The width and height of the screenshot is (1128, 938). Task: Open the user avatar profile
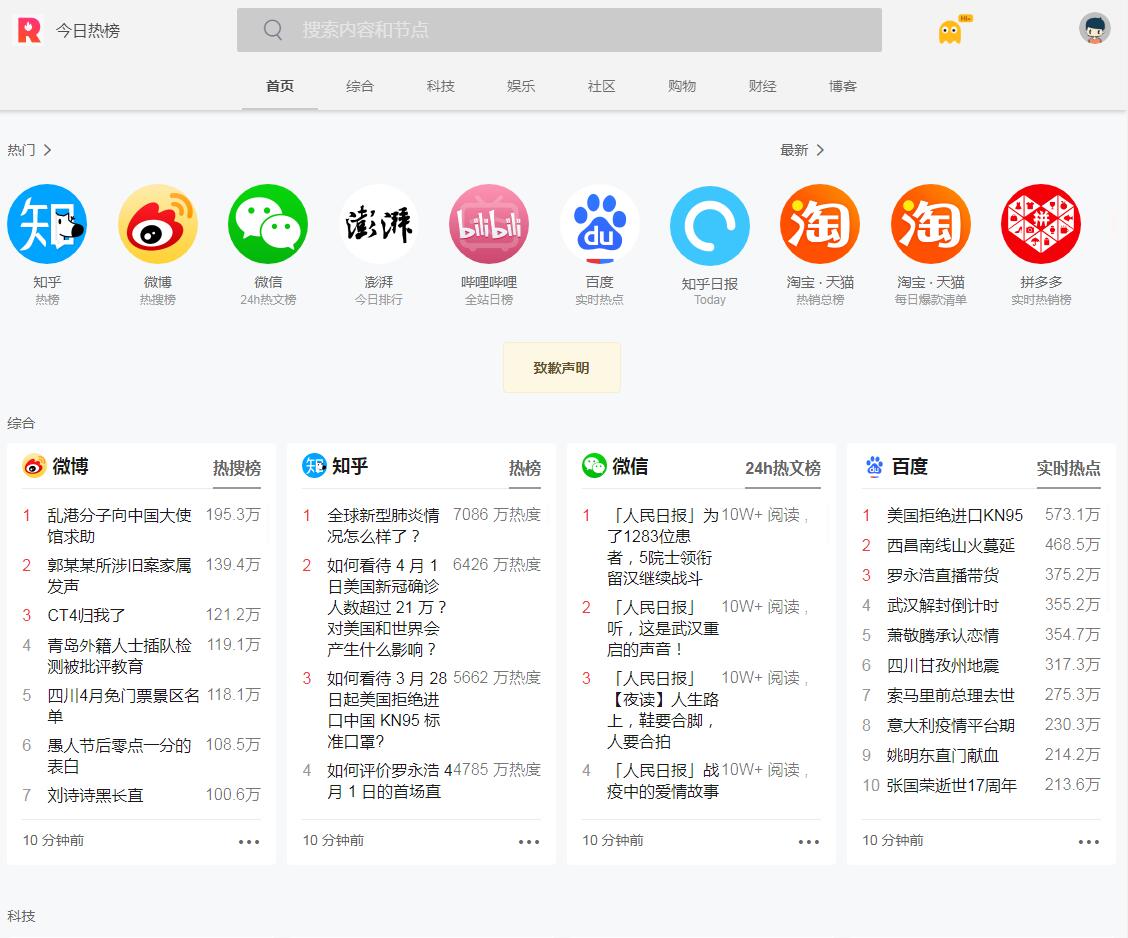pos(1094,29)
